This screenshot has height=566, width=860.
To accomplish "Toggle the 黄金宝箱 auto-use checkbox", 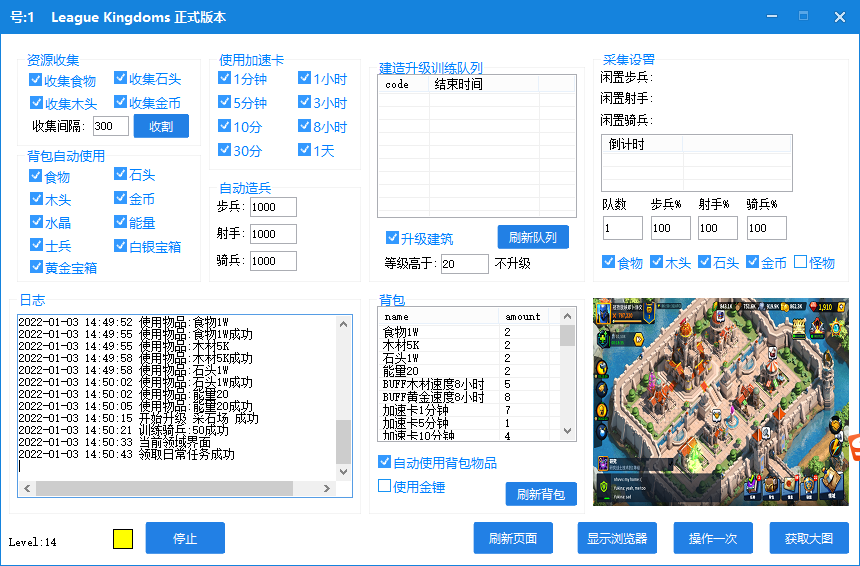I will [x=36, y=267].
